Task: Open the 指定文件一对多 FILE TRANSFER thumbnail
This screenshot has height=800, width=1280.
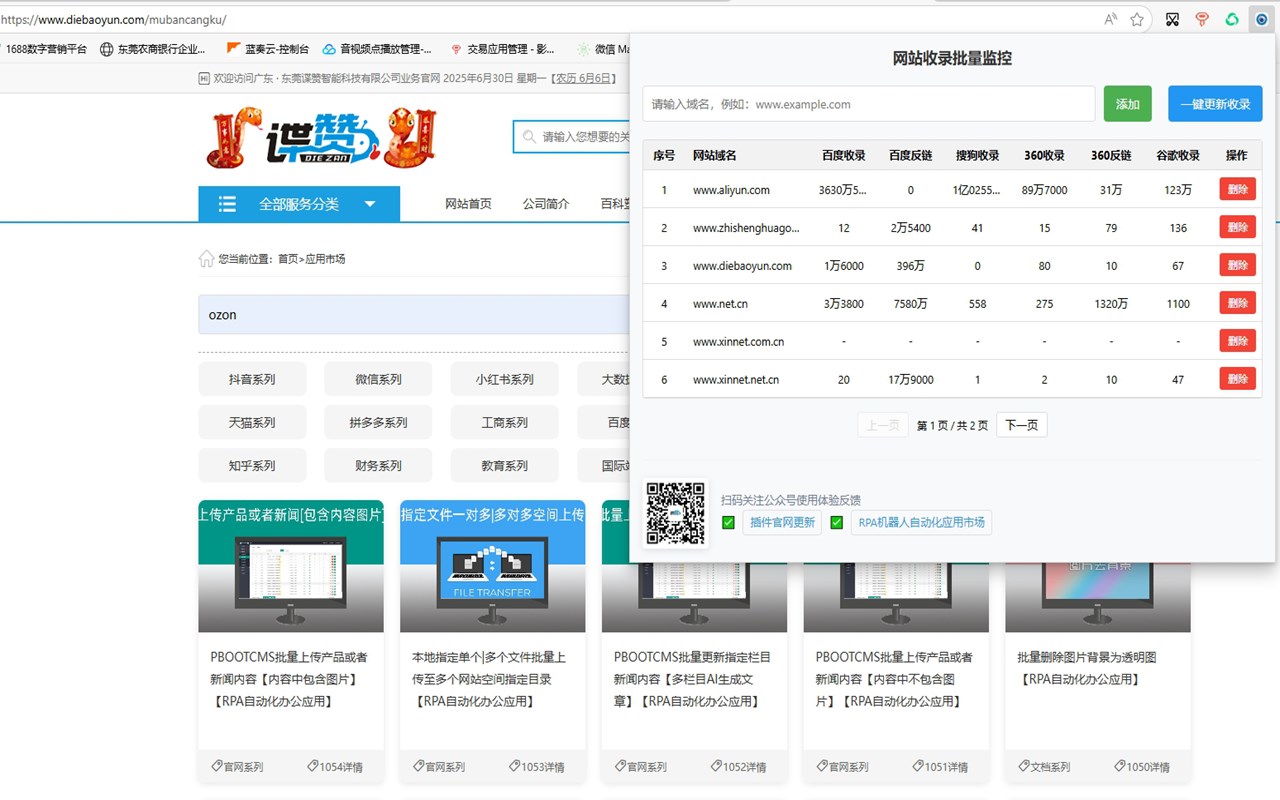Action: 493,566
